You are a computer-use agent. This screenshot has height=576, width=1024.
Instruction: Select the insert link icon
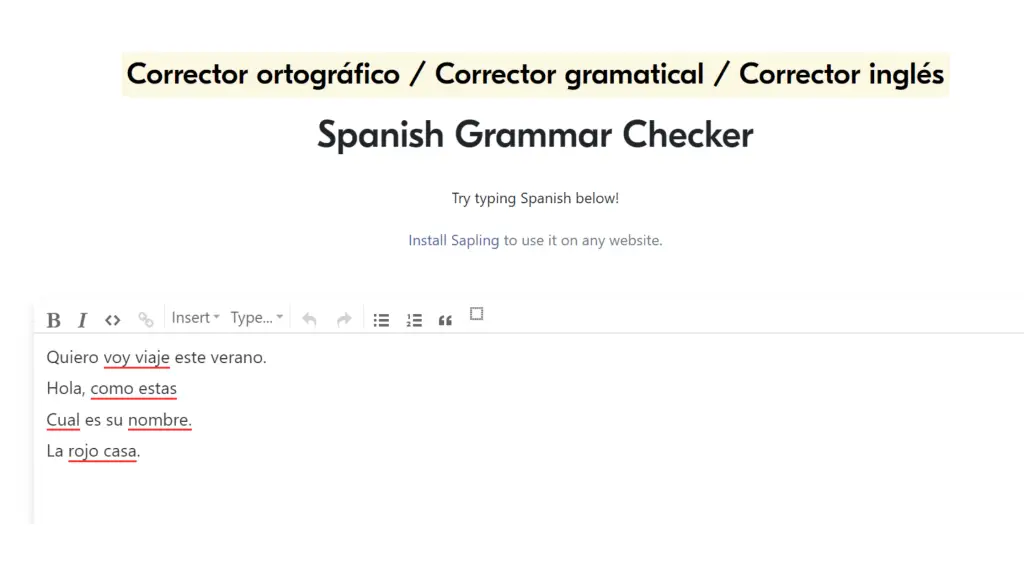pyautogui.click(x=145, y=319)
